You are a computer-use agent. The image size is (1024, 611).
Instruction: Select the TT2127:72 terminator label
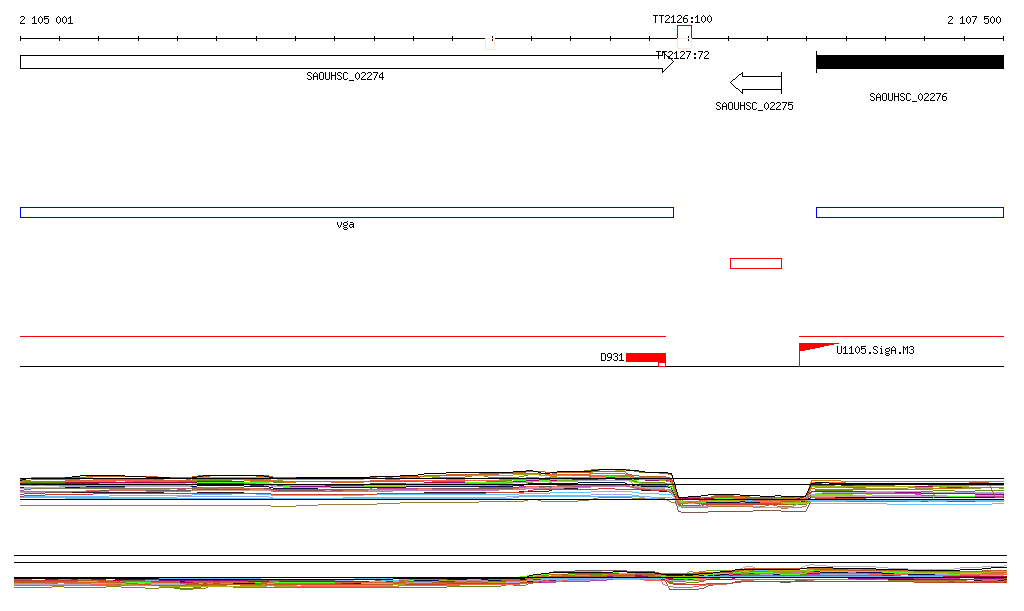[683, 56]
